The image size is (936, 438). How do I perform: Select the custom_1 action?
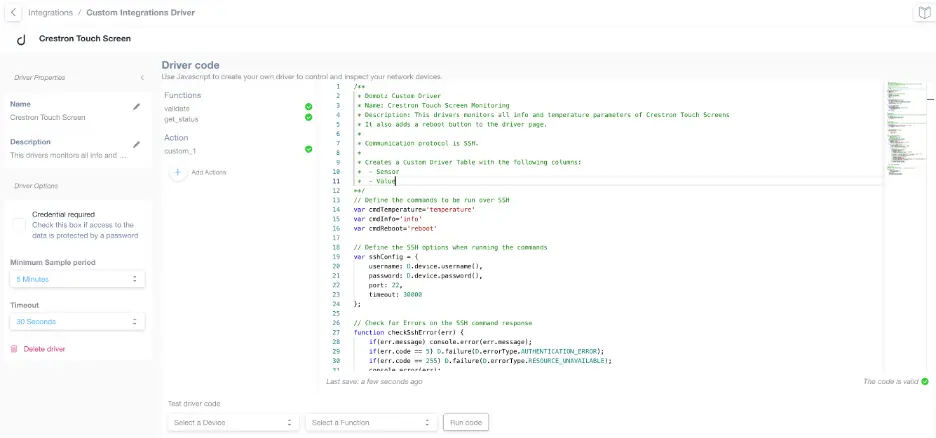pyautogui.click(x=180, y=151)
